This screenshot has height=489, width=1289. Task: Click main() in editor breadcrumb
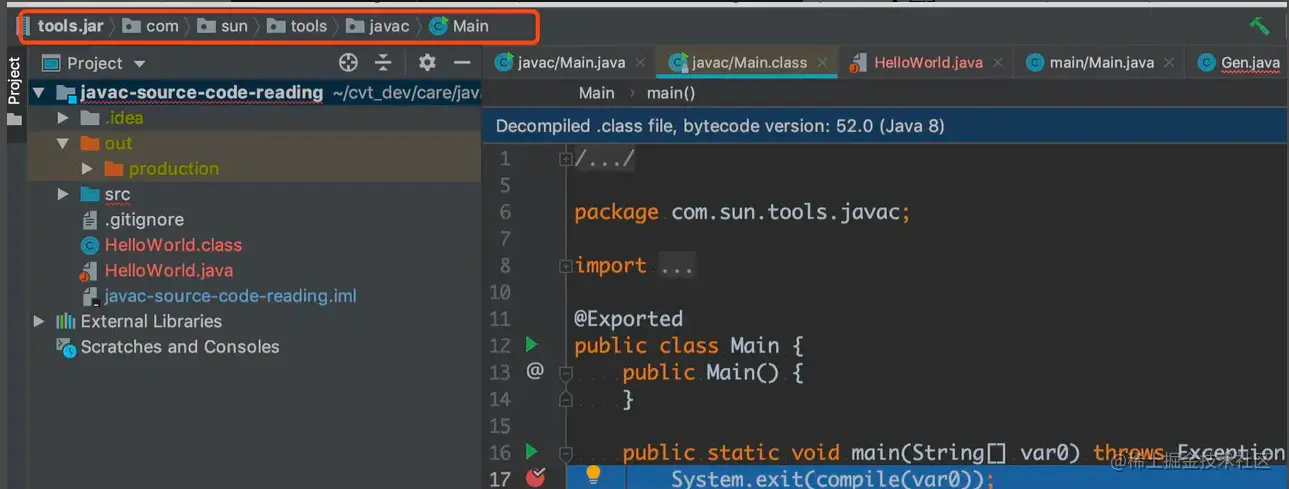[671, 93]
